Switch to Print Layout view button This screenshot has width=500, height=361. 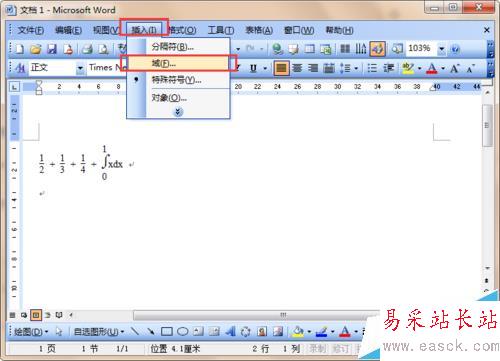[x=36, y=315]
